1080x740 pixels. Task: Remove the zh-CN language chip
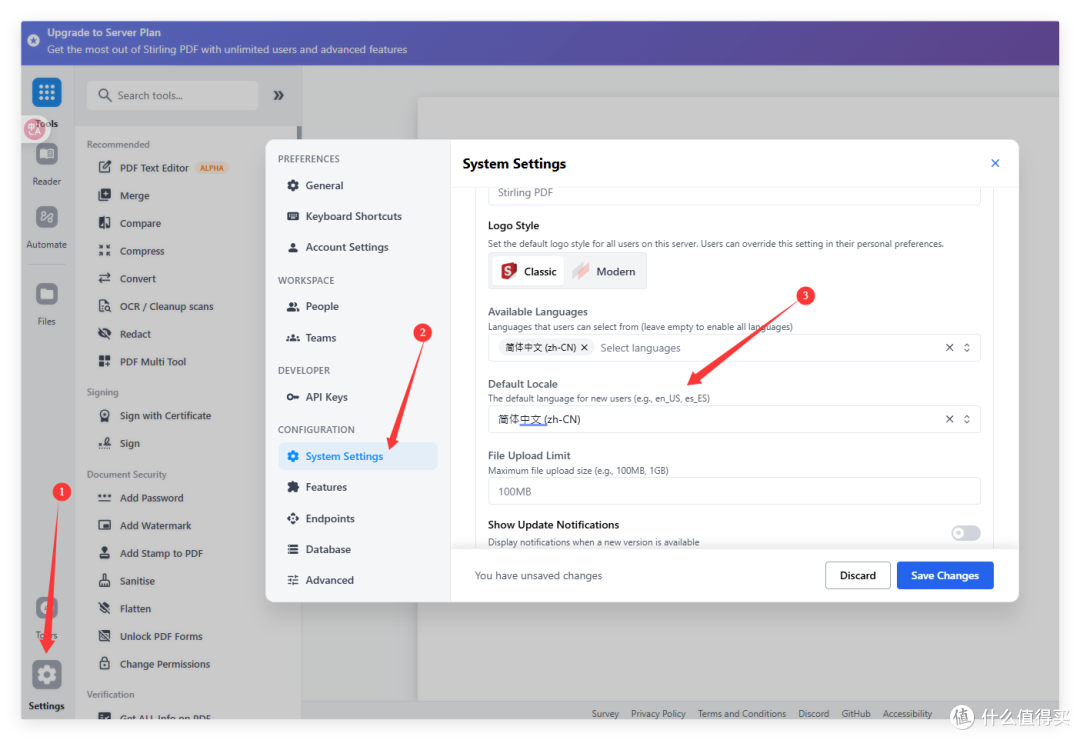point(584,347)
